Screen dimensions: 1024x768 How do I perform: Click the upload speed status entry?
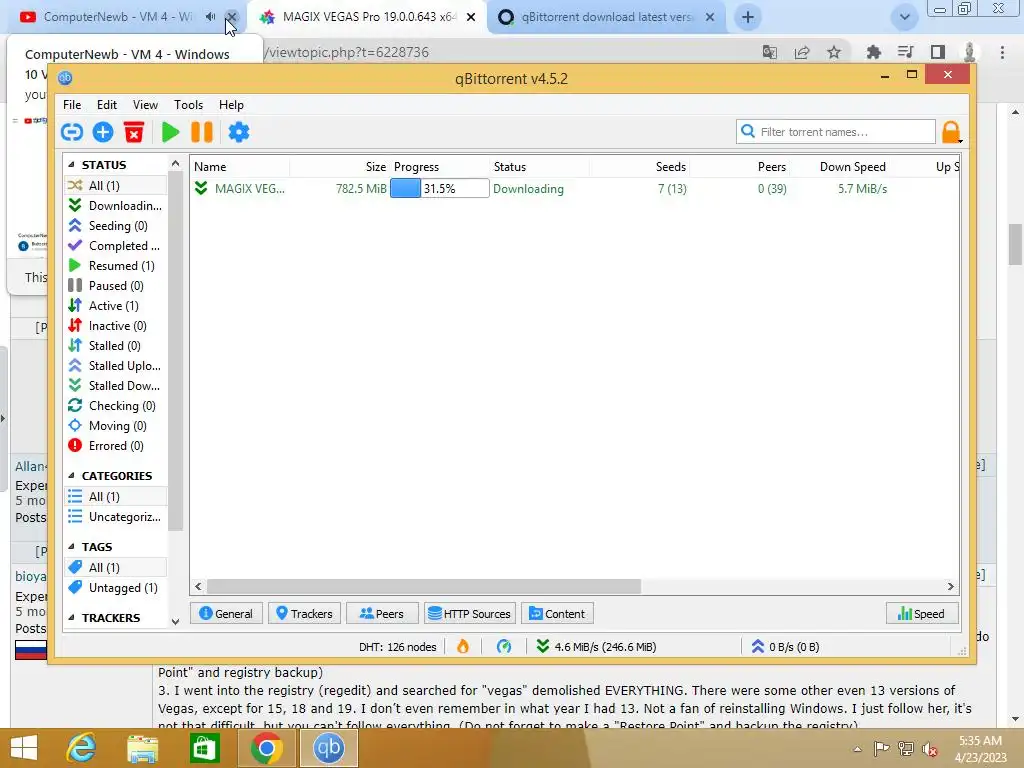click(786, 647)
